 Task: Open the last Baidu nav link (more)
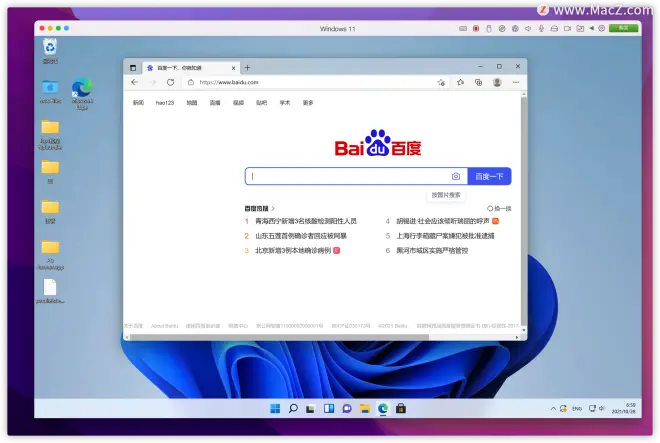point(308,103)
